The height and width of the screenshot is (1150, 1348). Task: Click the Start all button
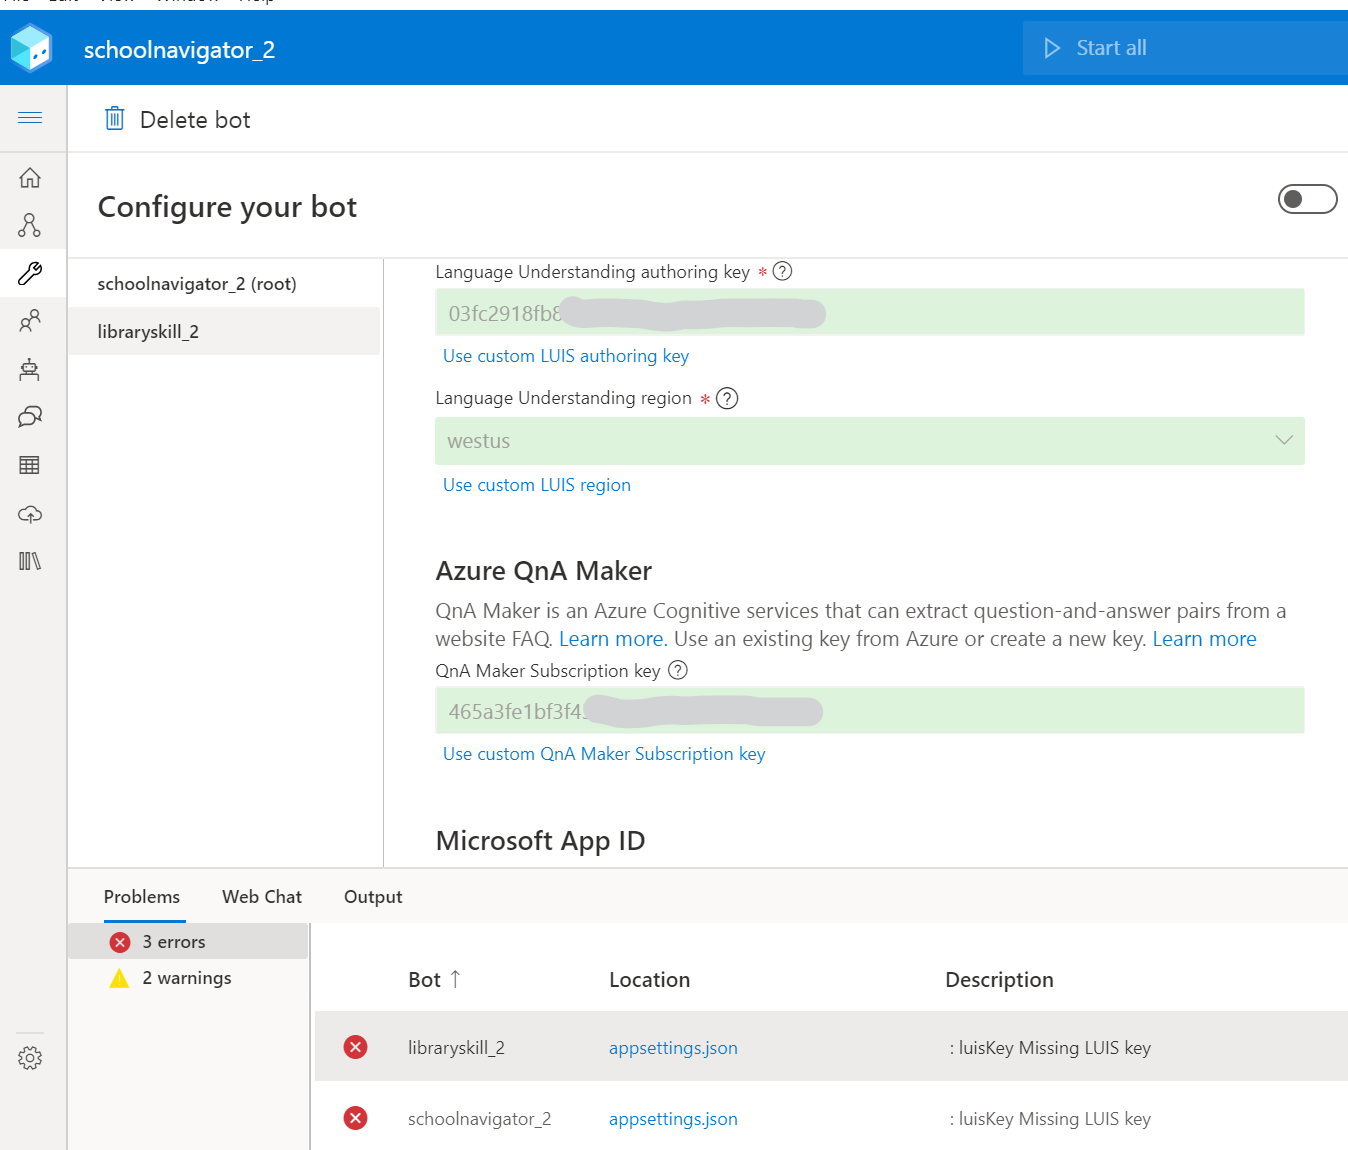pyautogui.click(x=1185, y=48)
